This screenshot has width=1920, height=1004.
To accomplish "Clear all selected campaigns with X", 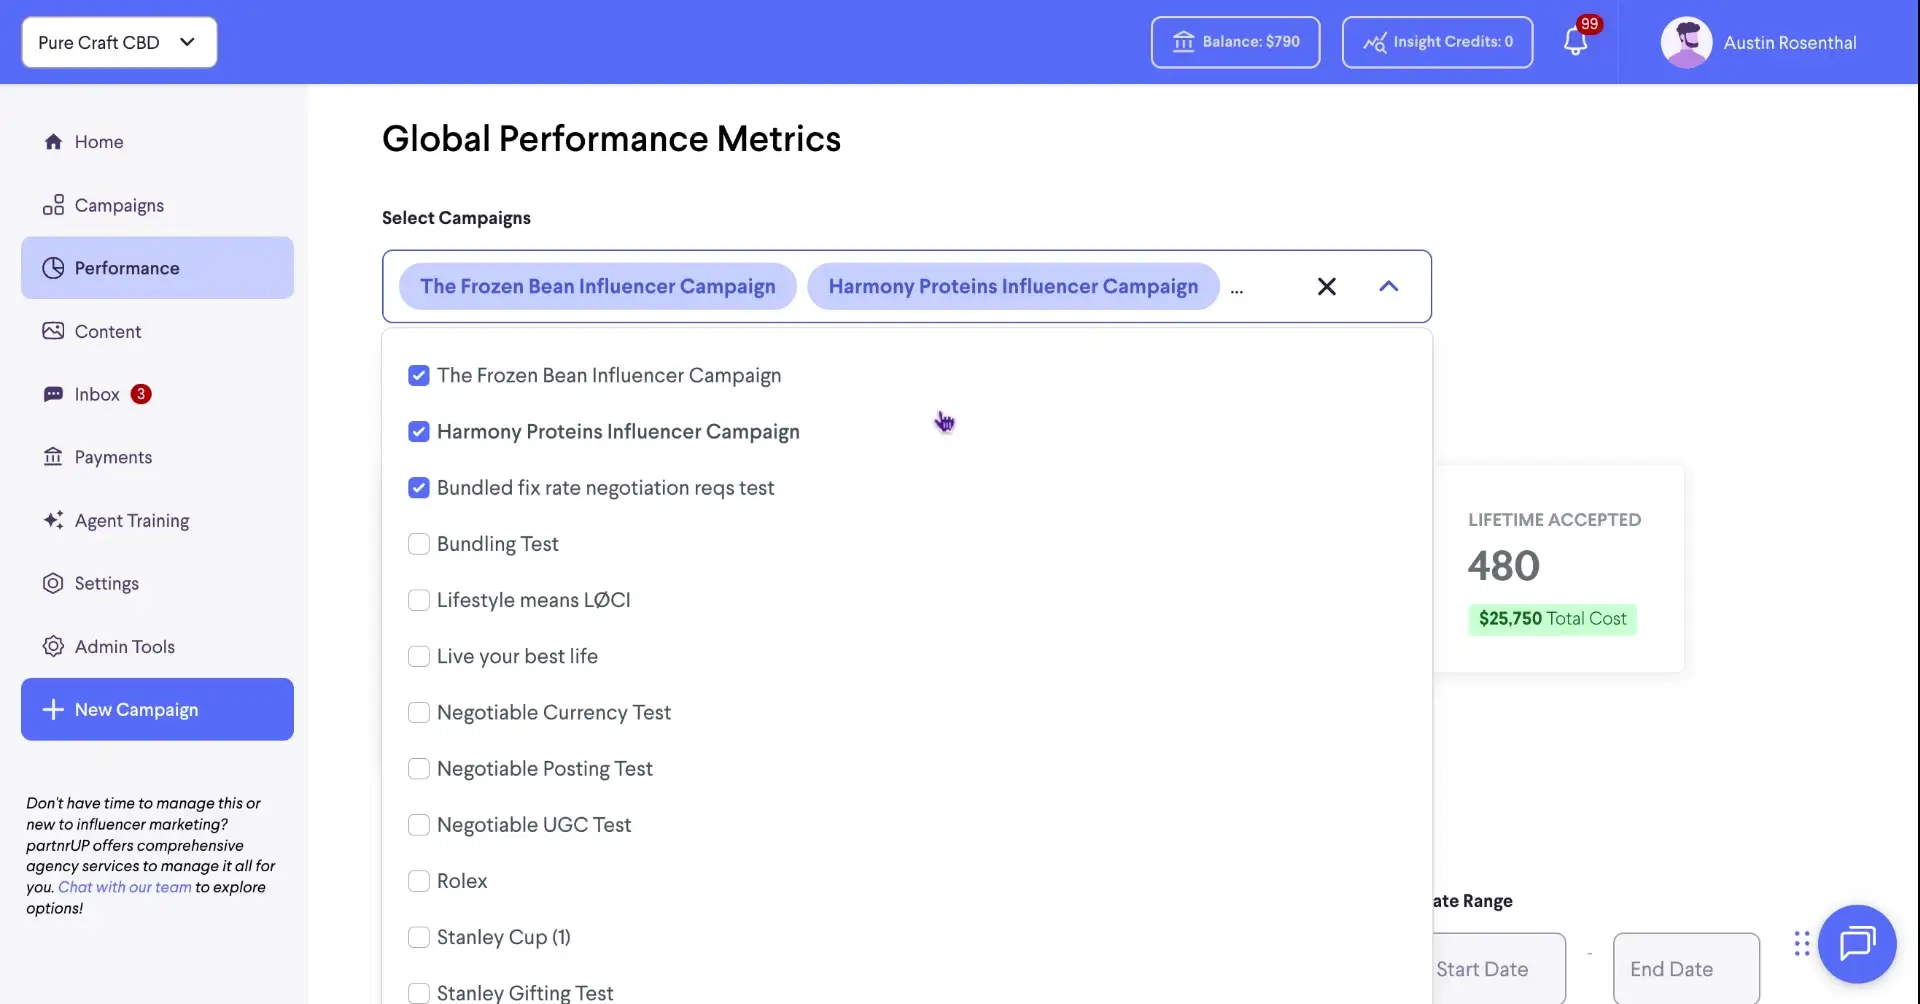I will pos(1326,286).
